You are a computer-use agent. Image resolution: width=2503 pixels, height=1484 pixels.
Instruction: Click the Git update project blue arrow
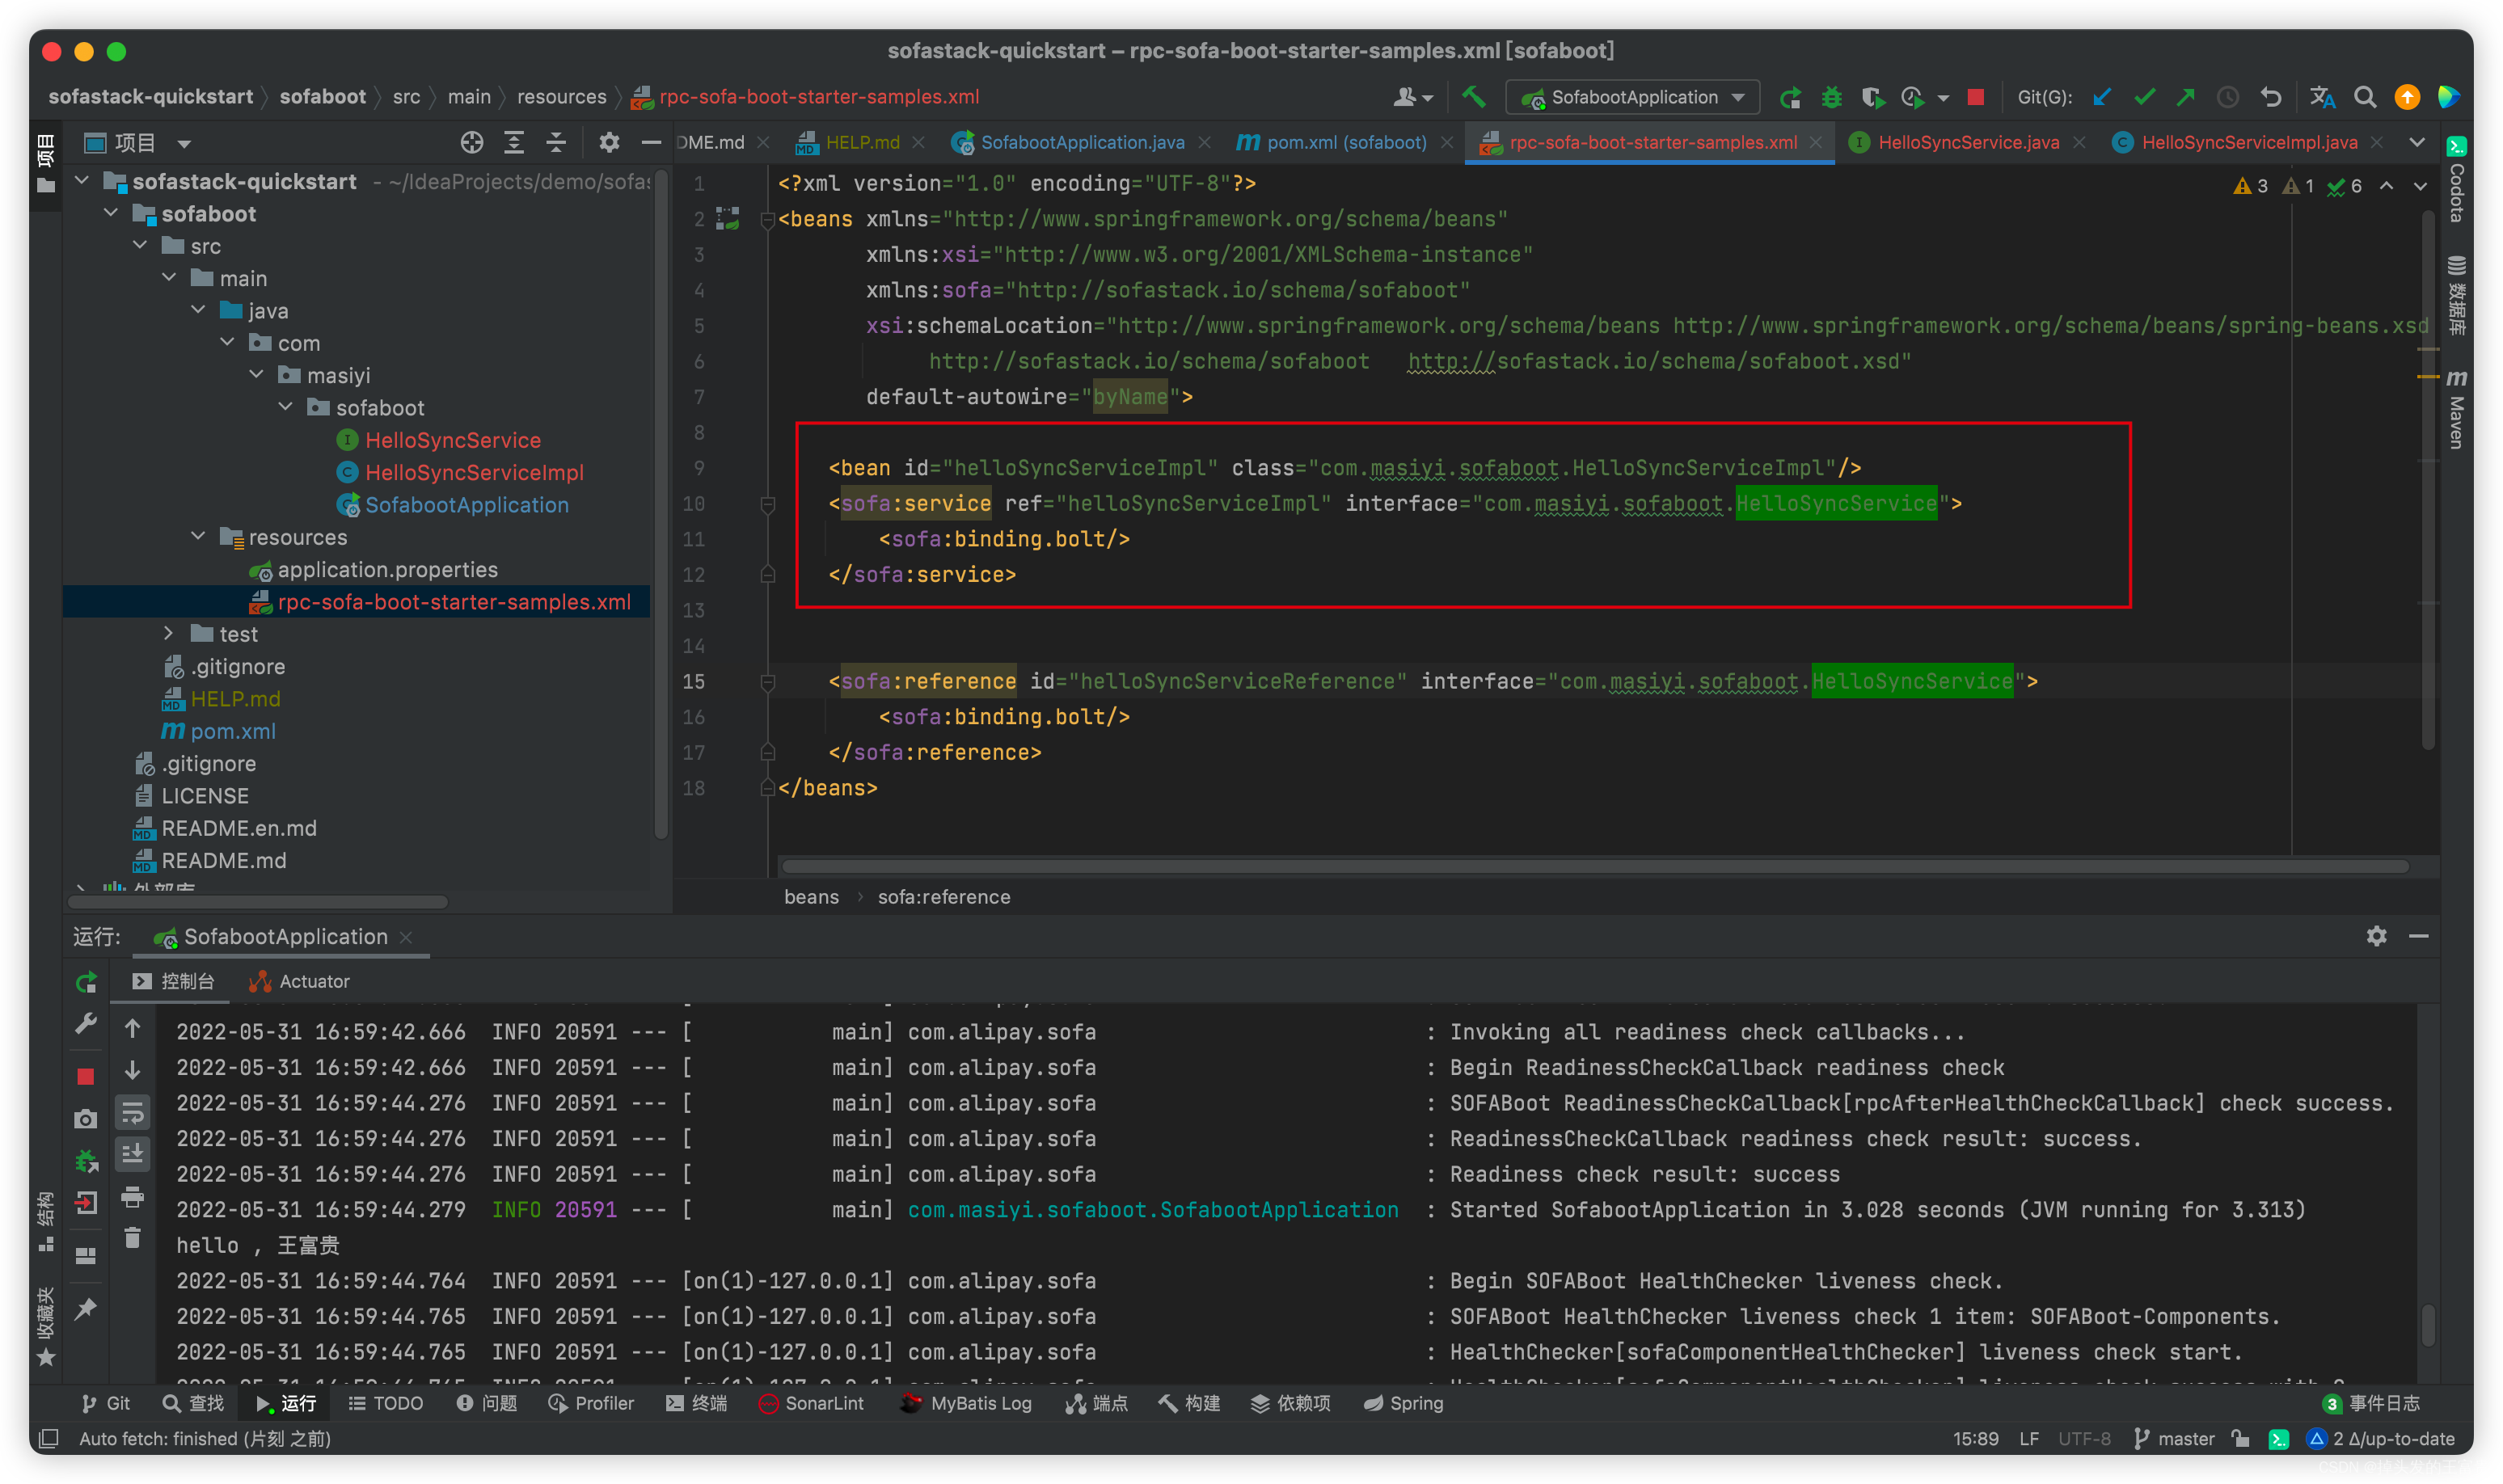(x=2101, y=97)
